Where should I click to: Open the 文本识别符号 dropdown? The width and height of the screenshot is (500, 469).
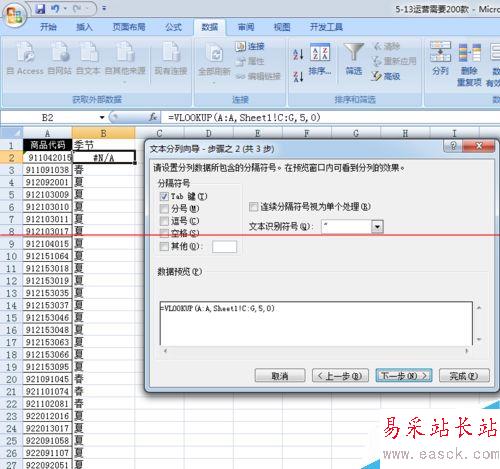tap(377, 227)
